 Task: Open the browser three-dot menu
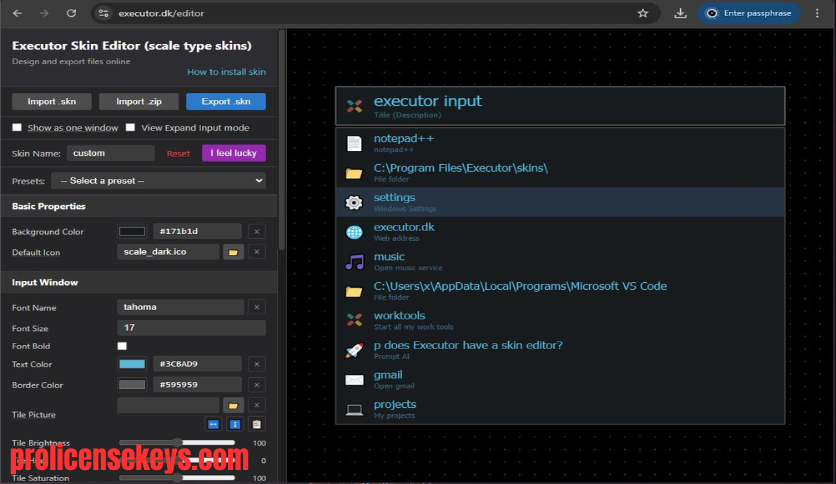tap(817, 13)
